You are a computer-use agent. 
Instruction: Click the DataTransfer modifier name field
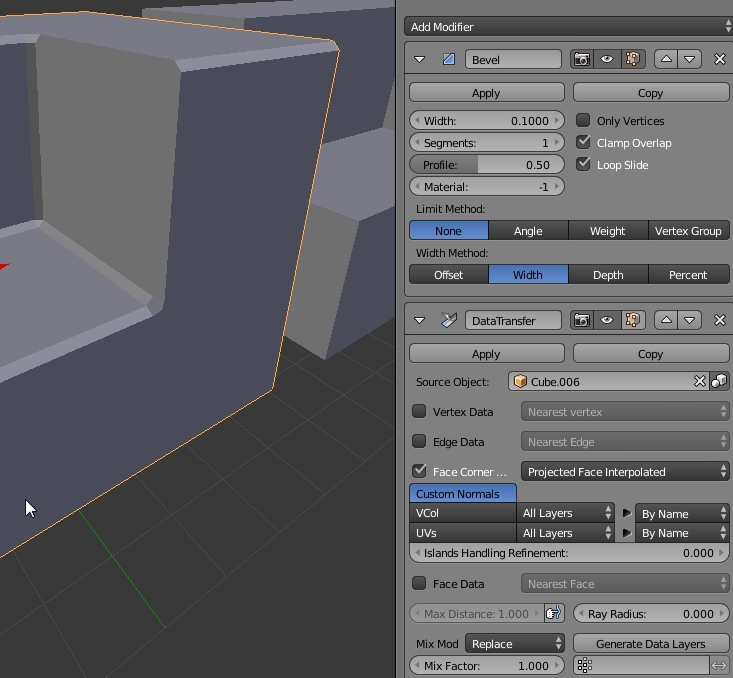pos(513,321)
